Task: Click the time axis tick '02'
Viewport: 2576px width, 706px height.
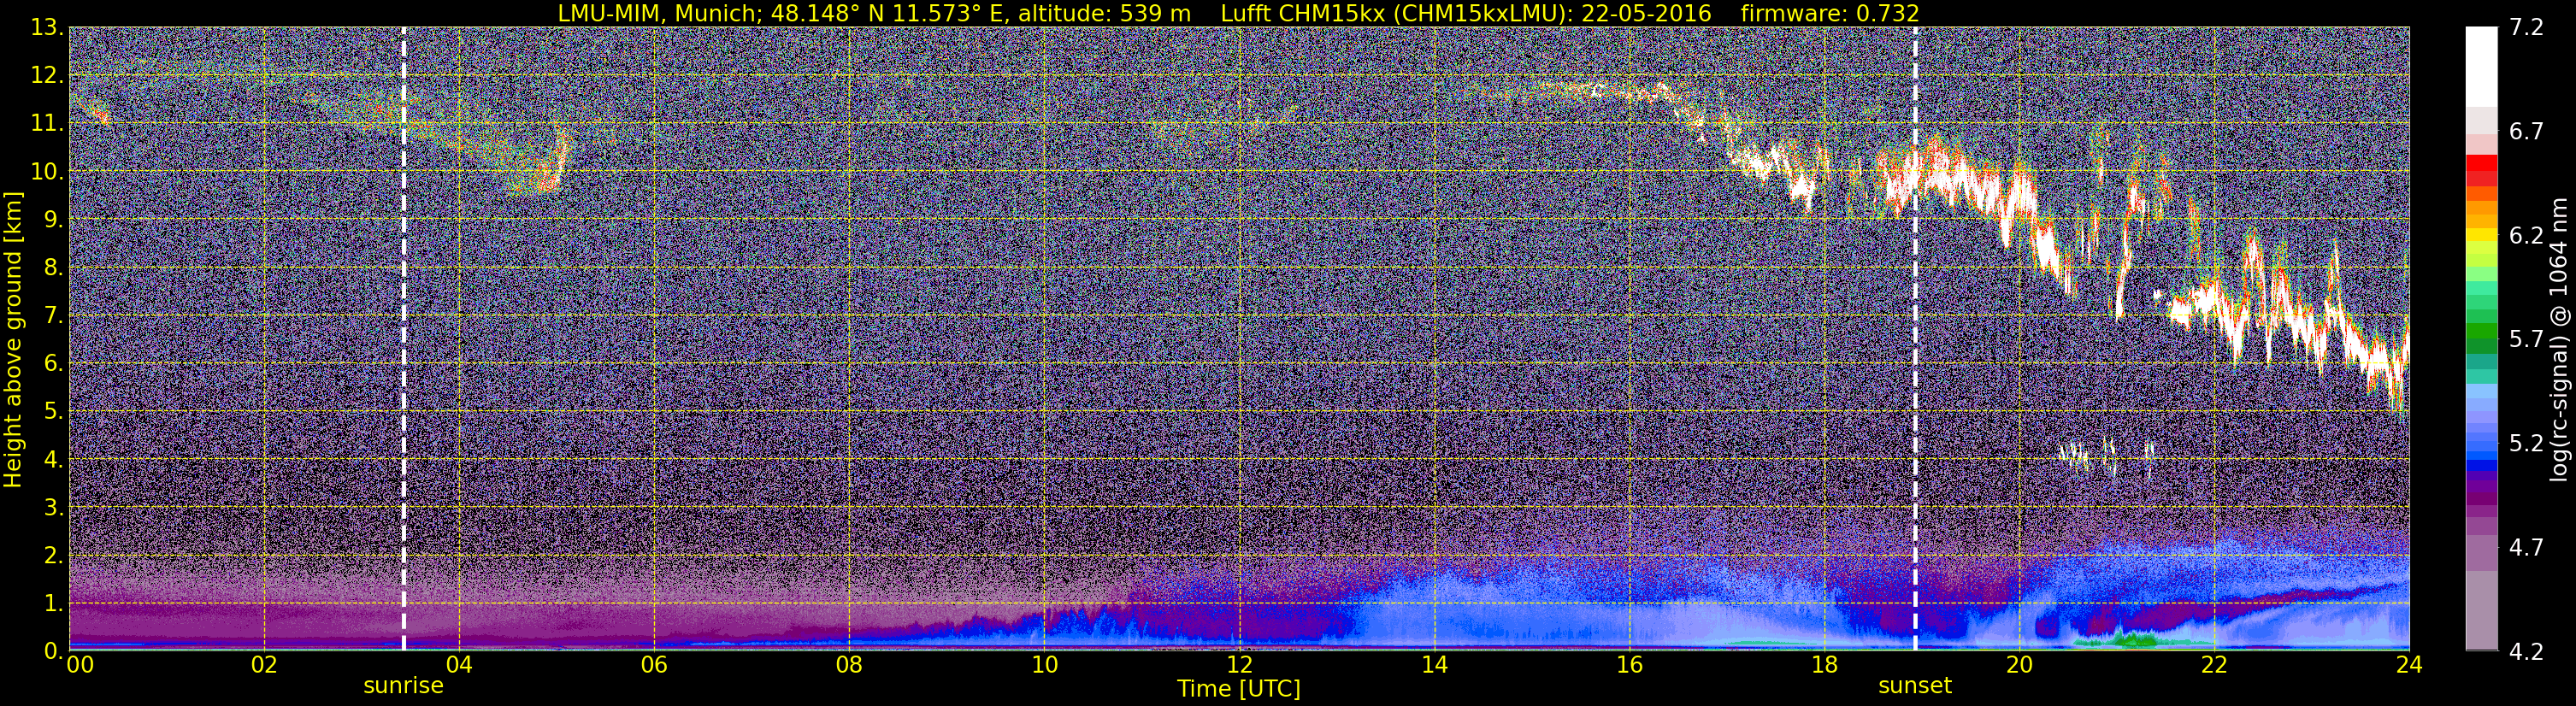Action: 264,666
